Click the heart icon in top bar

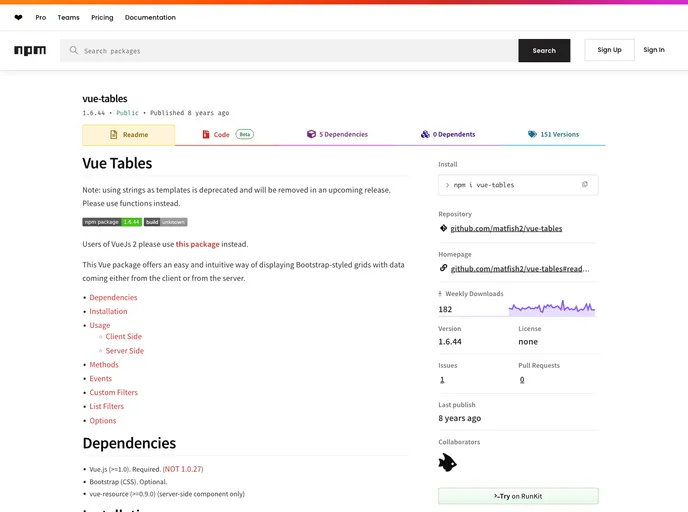point(18,18)
